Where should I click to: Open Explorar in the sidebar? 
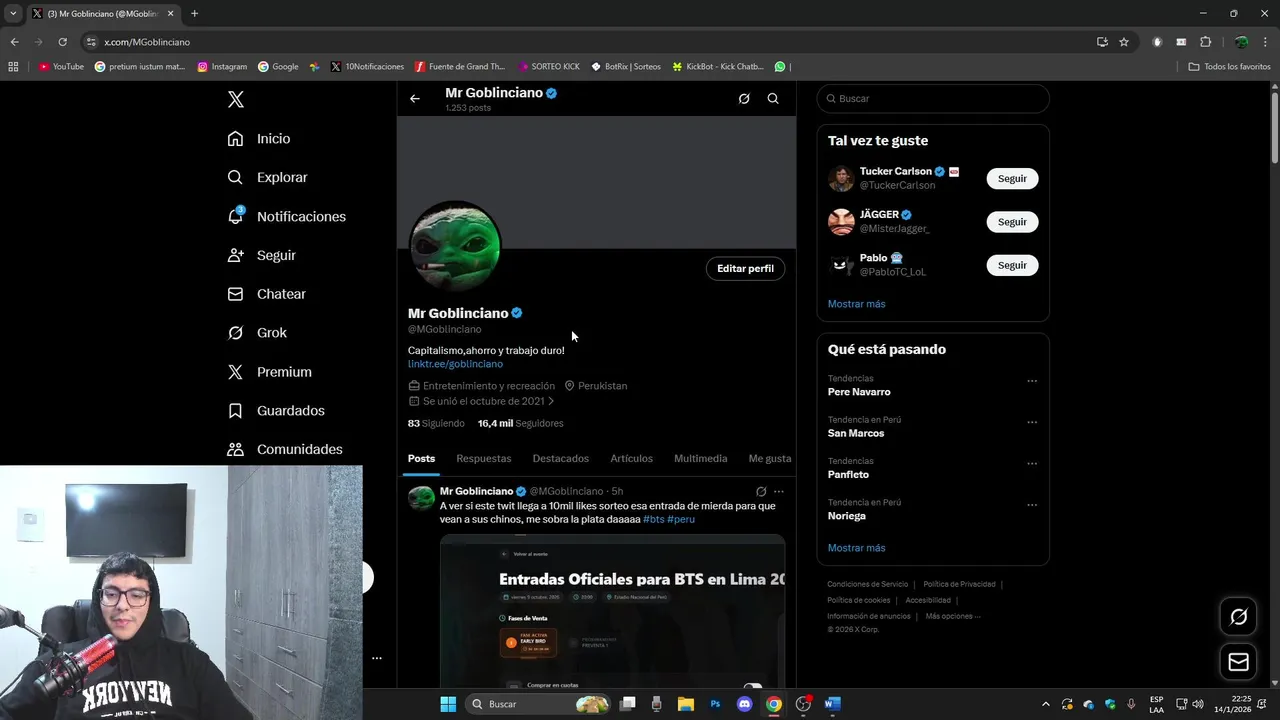(267, 177)
